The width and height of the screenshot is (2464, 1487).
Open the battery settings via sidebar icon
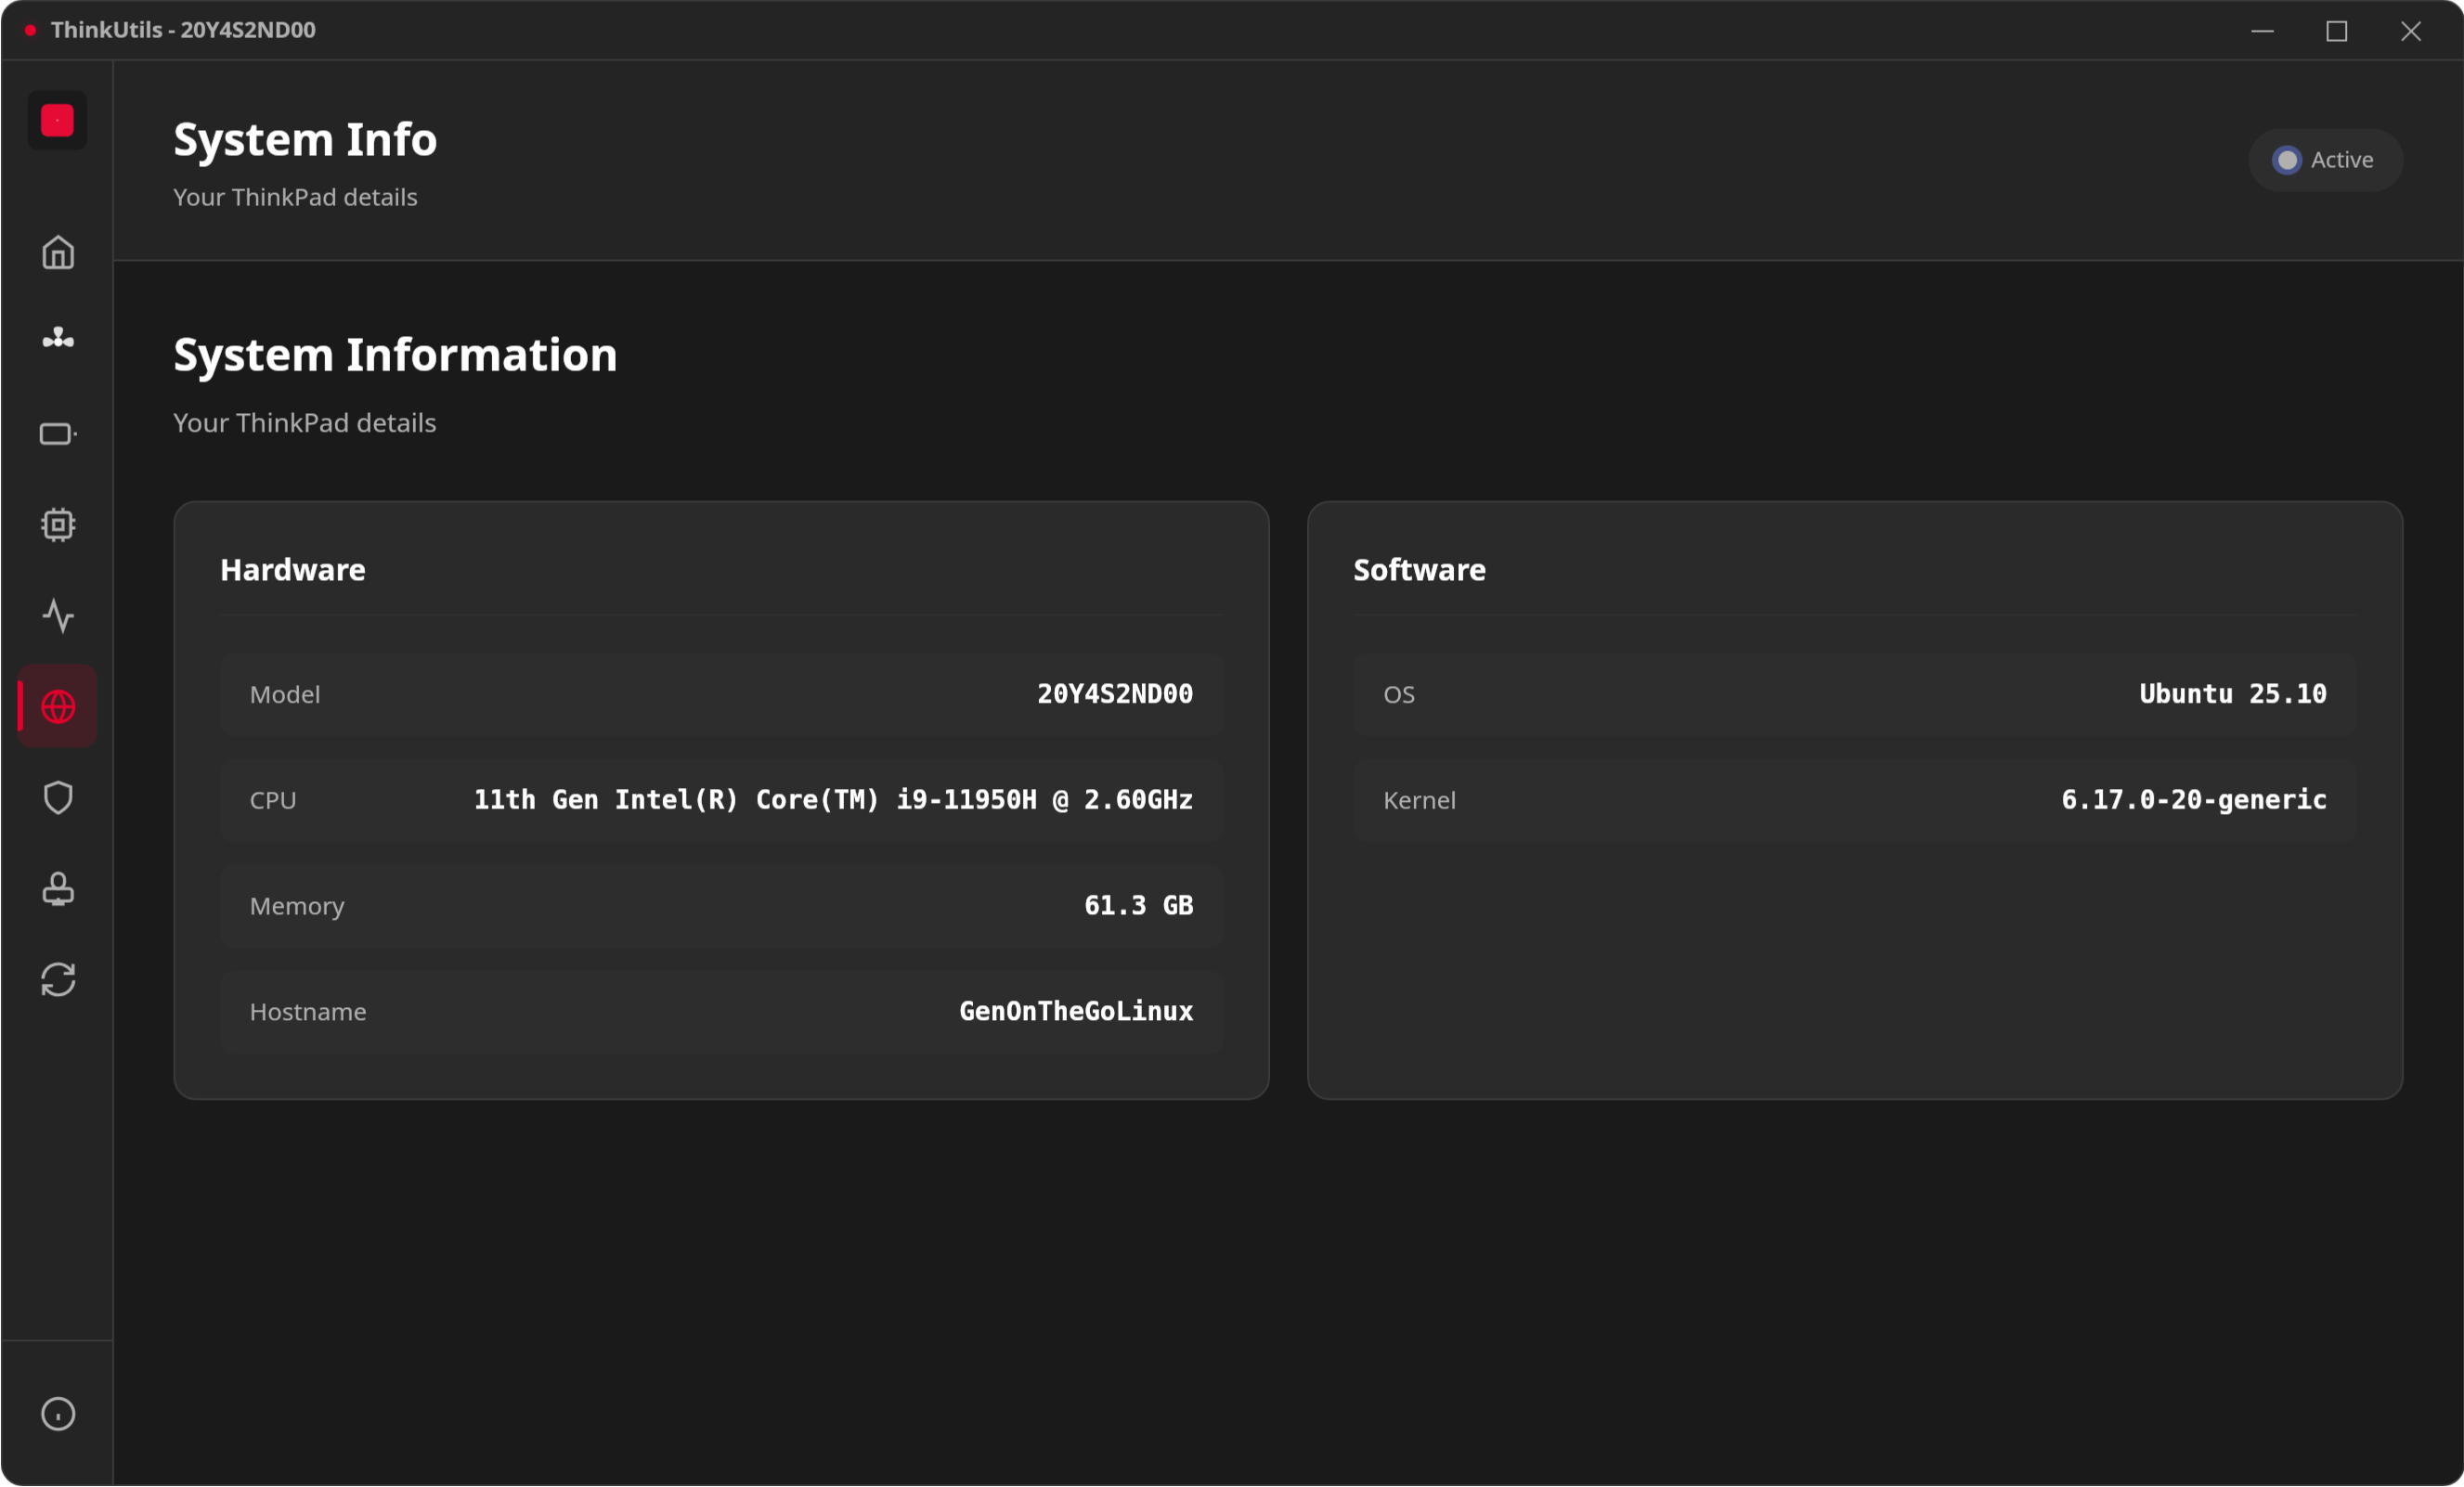pos(57,433)
